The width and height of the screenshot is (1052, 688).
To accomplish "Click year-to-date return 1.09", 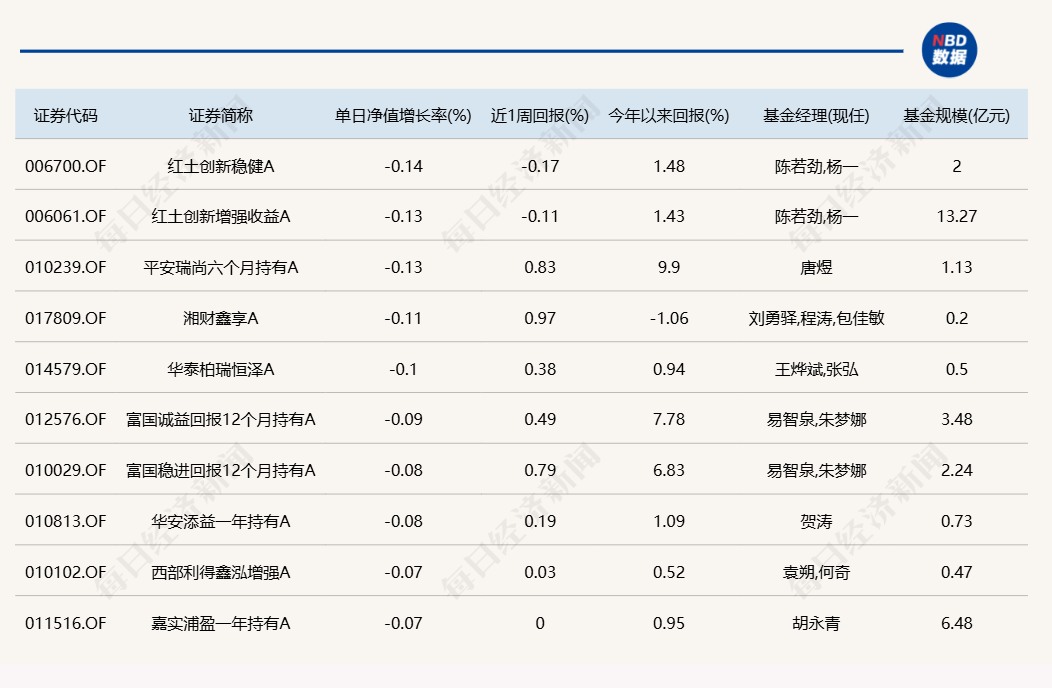I will tap(669, 522).
